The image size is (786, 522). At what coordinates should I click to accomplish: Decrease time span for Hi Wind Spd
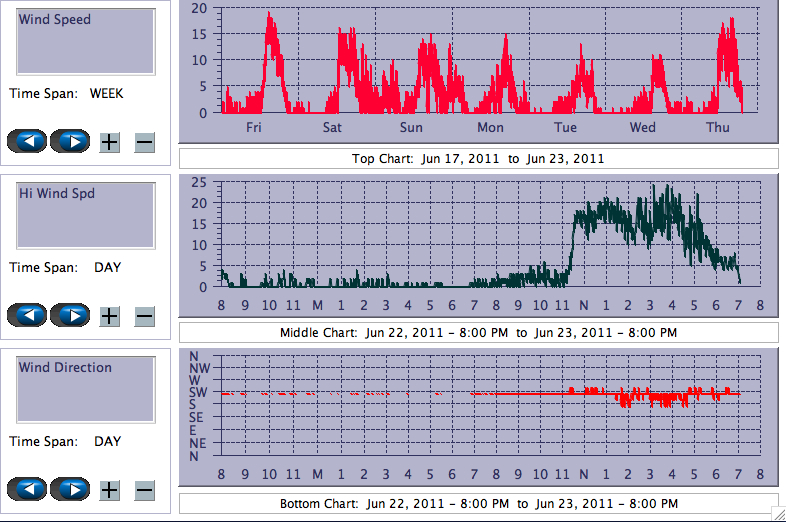(144, 316)
